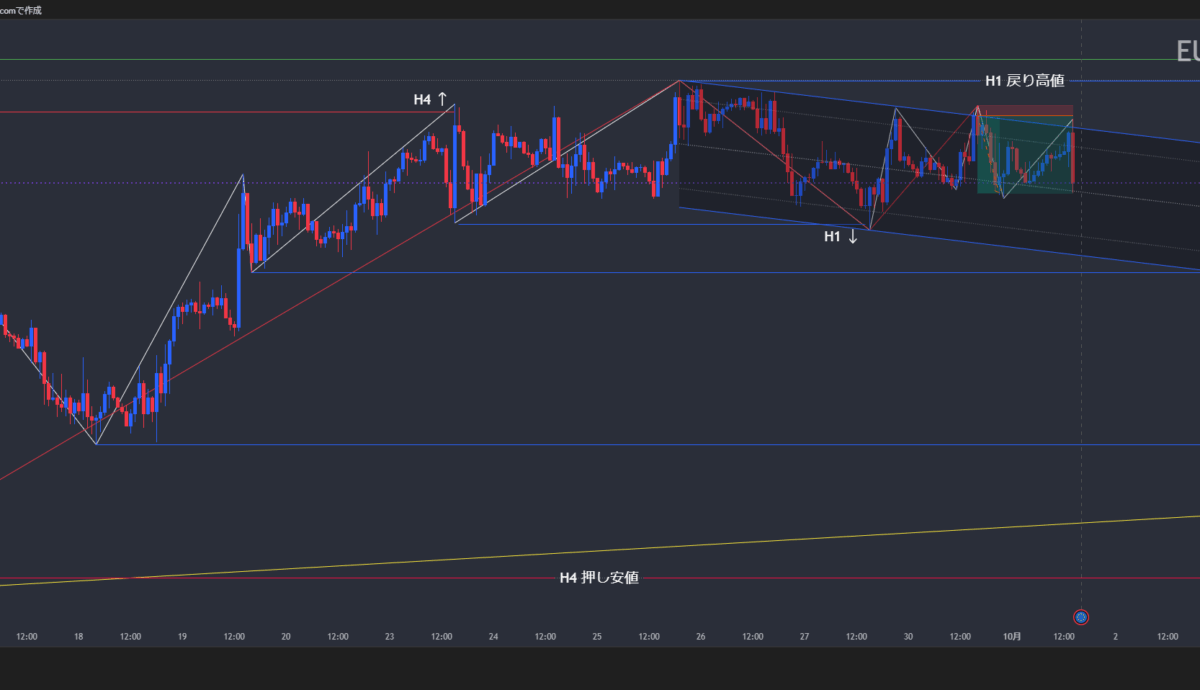Click the "10月" label on the time axis
This screenshot has width=1200, height=690.
[x=1011, y=636]
